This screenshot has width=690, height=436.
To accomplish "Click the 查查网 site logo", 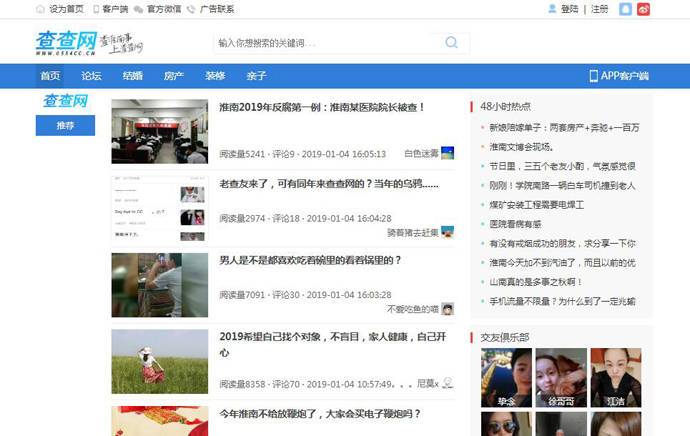I will [66, 43].
